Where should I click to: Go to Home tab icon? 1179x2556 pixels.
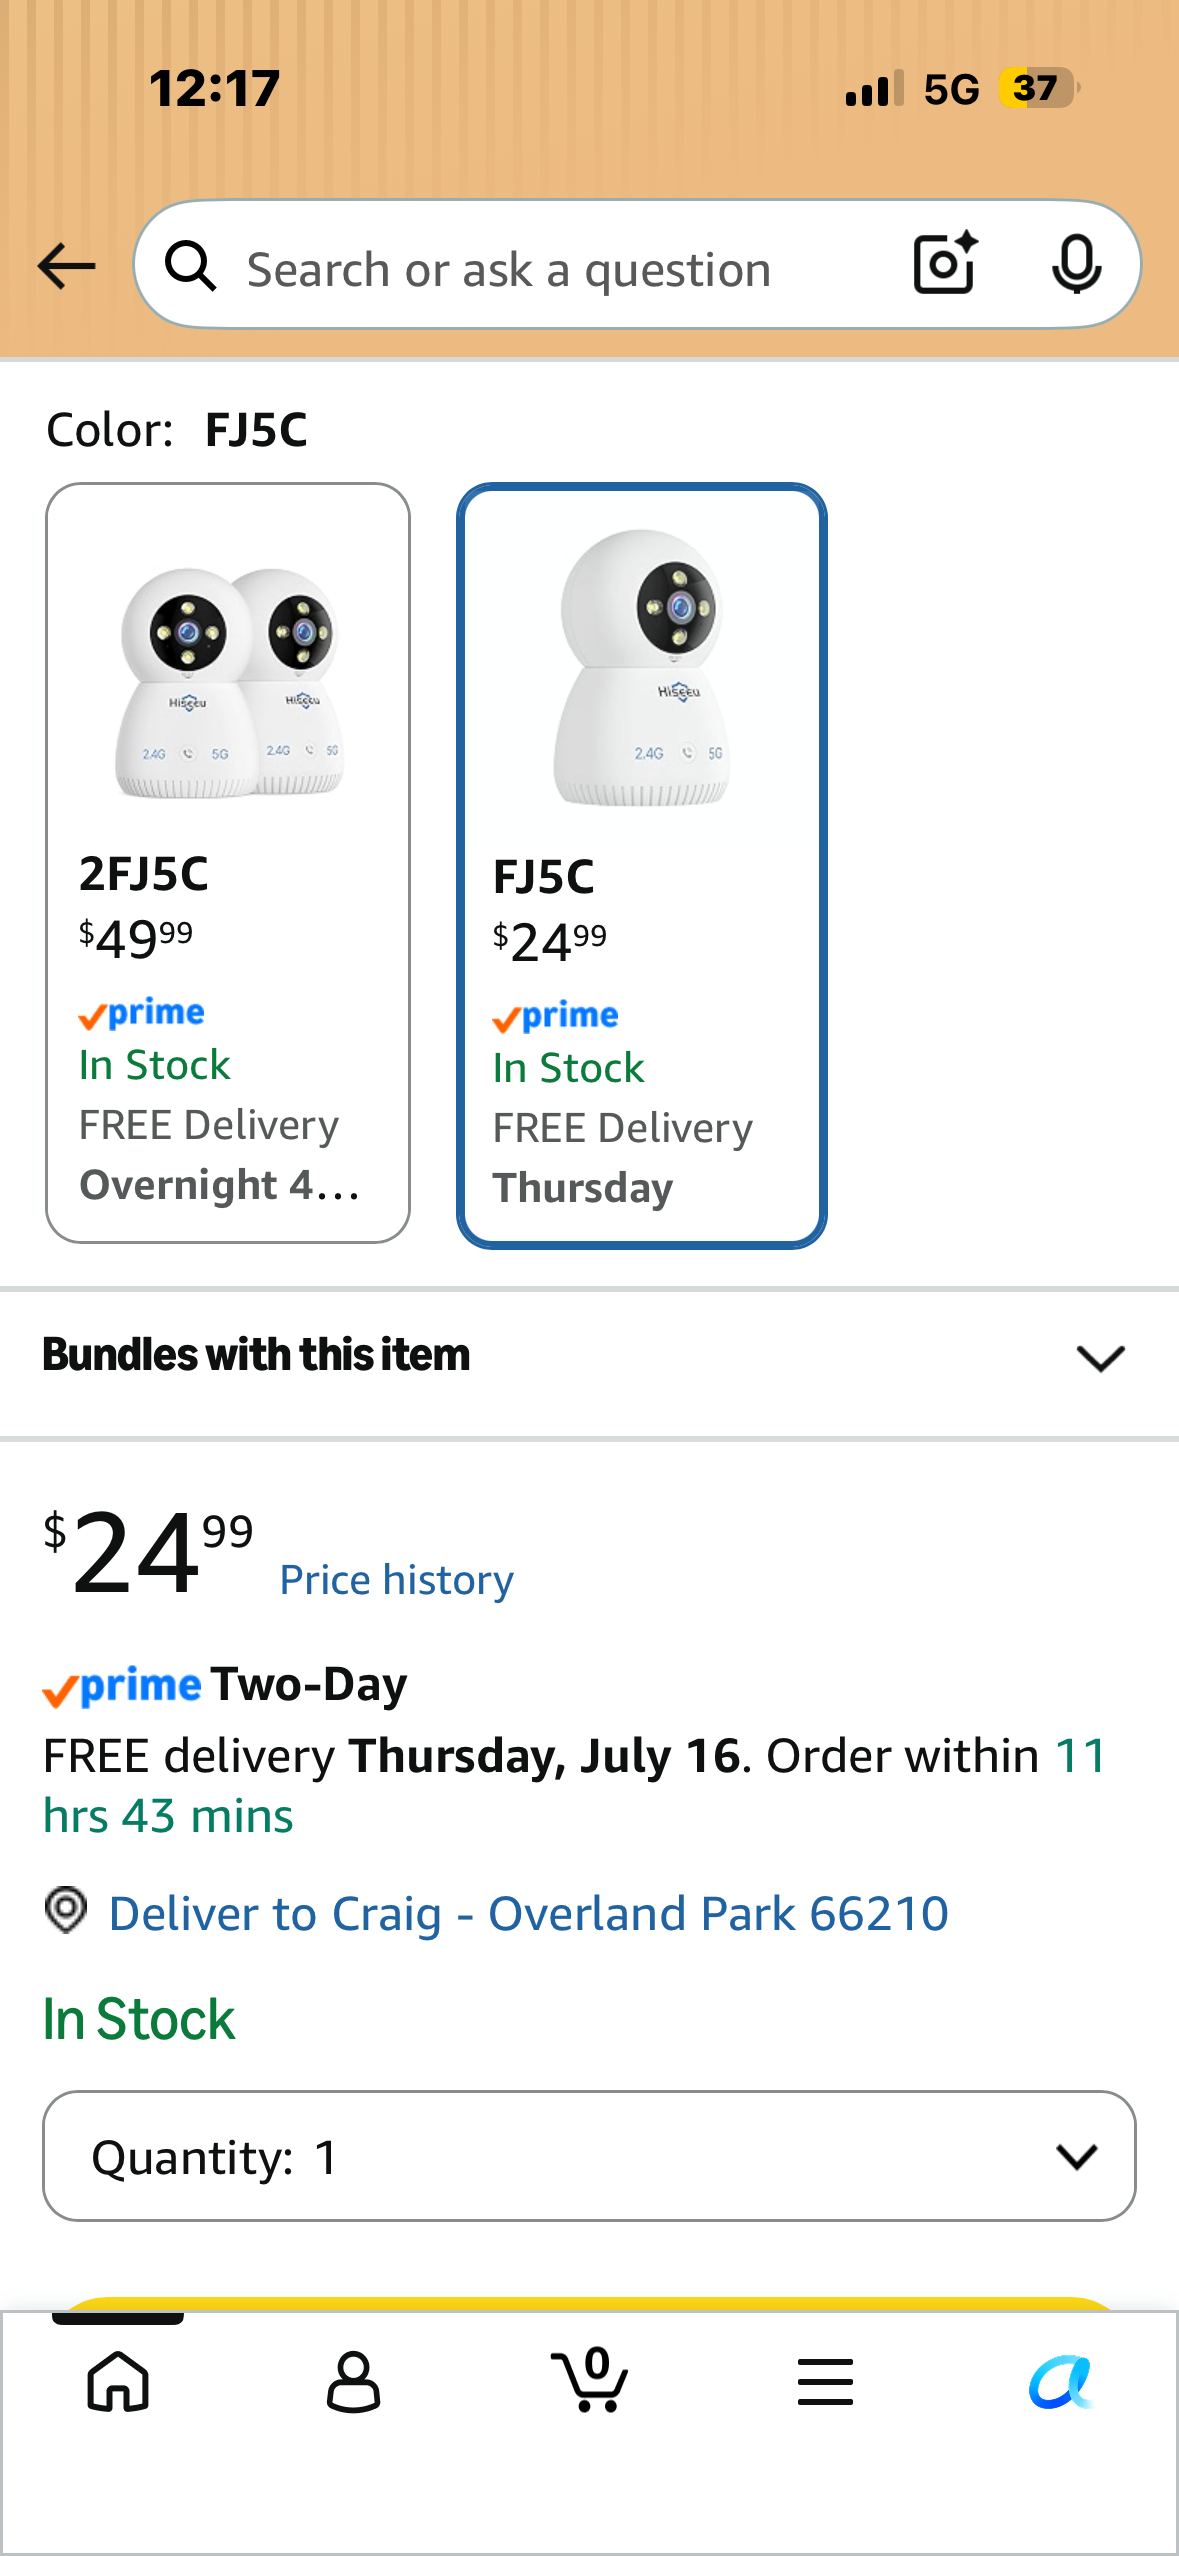click(118, 2381)
